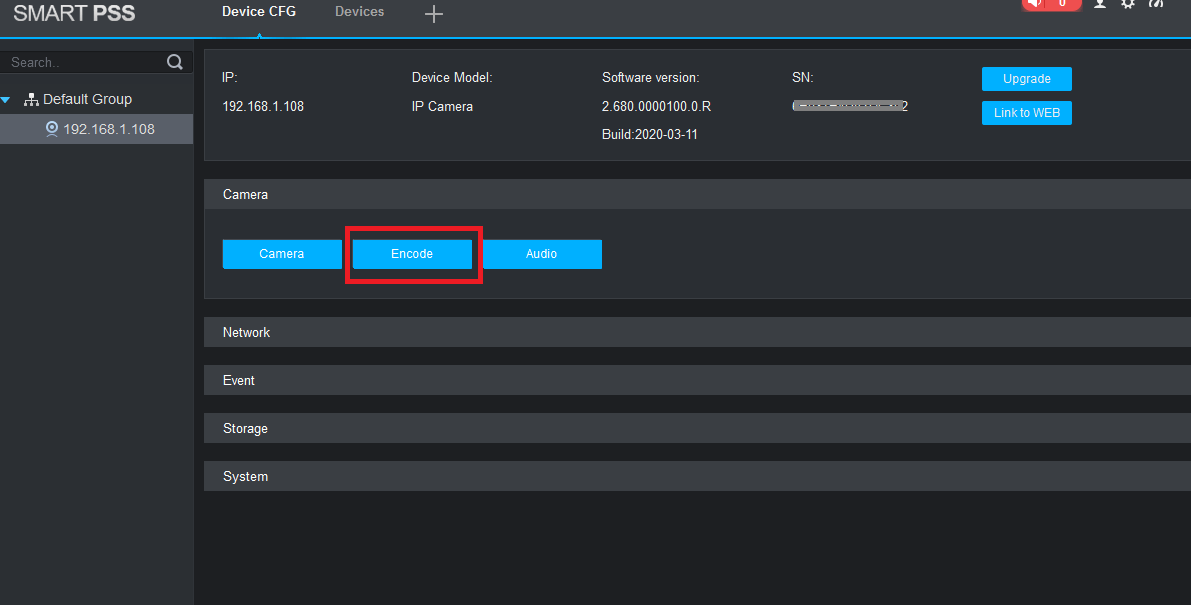Open the Link to WEB button
The image size is (1191, 605).
(x=1026, y=113)
